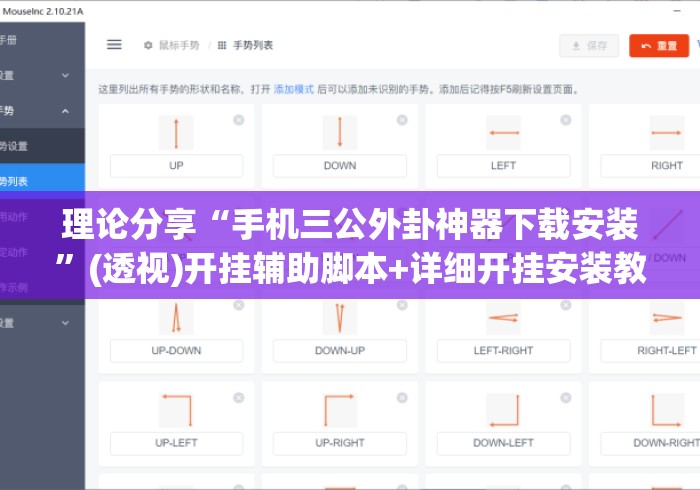The image size is (700, 490).
Task: Click the 保存 save button
Action: click(589, 46)
